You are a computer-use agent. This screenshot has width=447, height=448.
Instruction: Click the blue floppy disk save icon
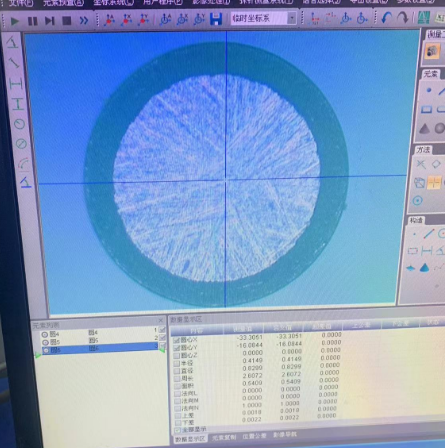pos(216,19)
